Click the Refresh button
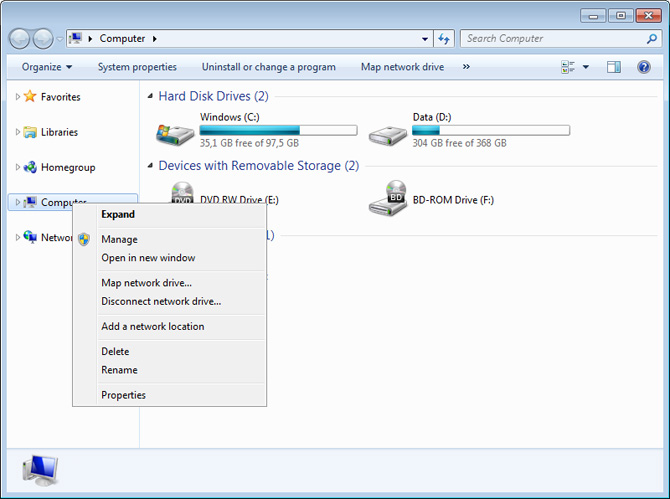 tap(444, 39)
